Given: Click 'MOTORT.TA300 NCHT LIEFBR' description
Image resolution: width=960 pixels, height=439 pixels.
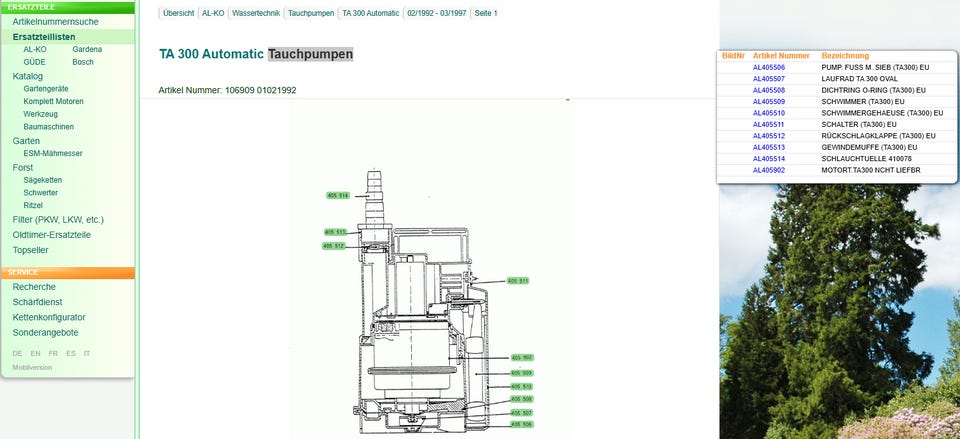Looking at the screenshot, I should point(870,170).
